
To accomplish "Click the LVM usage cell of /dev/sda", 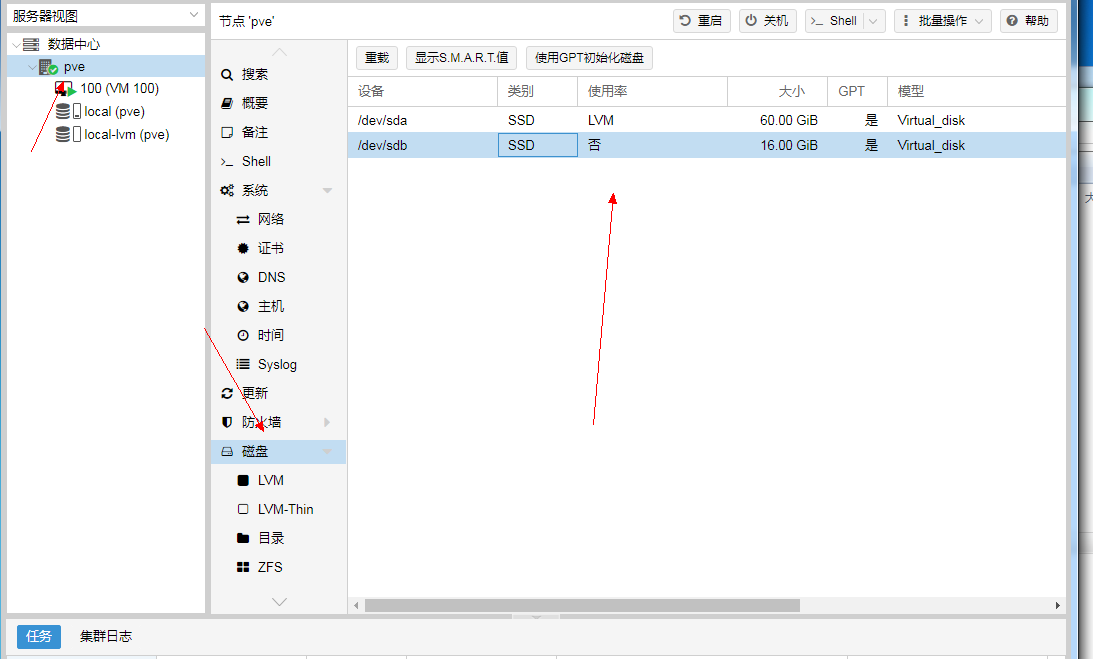I will tap(652, 120).
